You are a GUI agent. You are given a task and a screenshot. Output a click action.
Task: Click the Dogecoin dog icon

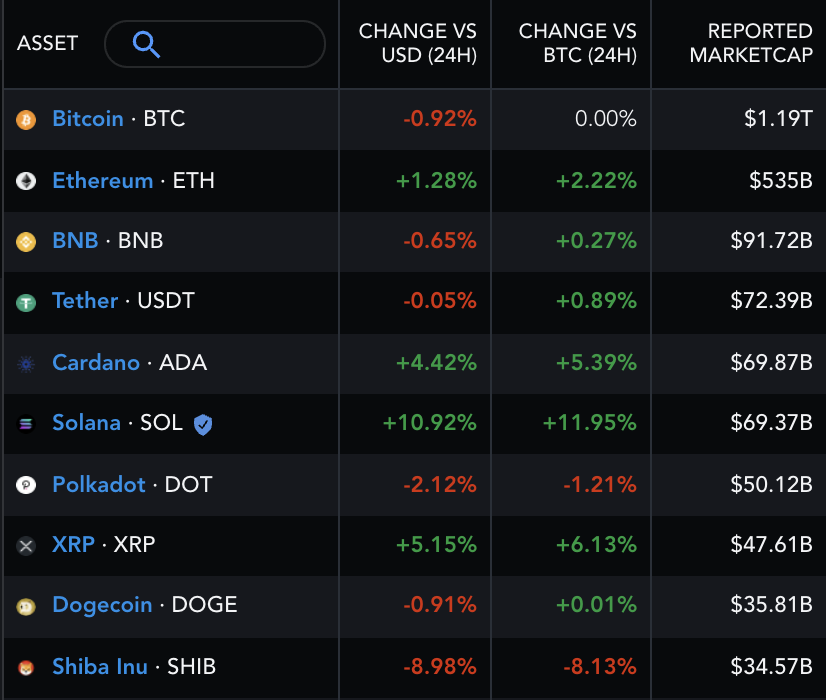26,607
